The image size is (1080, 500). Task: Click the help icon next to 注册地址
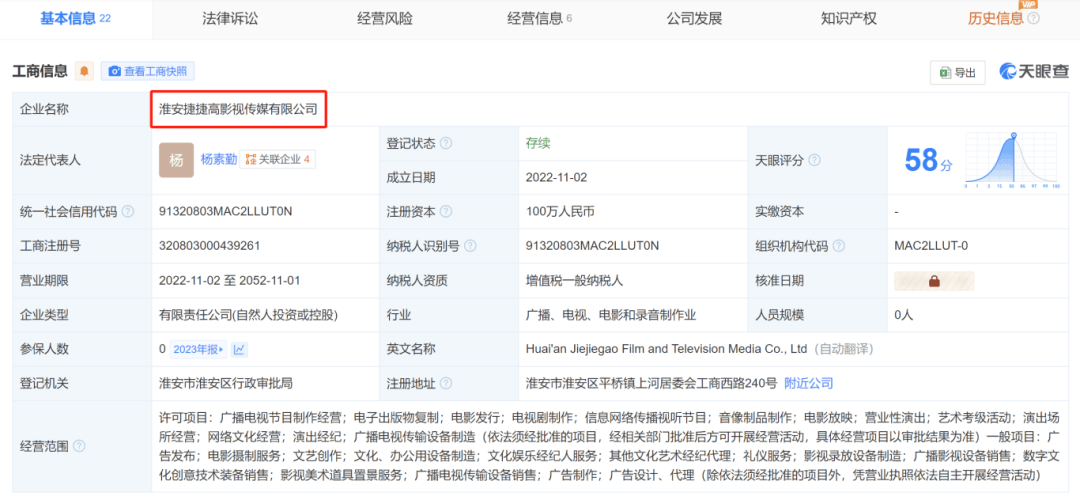point(446,383)
